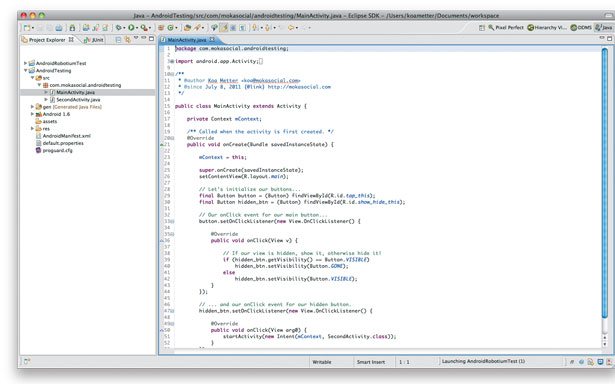Image resolution: width=615 pixels, height=384 pixels.
Task: Click the Search flashlight toolbar icon
Action: tap(197, 28)
